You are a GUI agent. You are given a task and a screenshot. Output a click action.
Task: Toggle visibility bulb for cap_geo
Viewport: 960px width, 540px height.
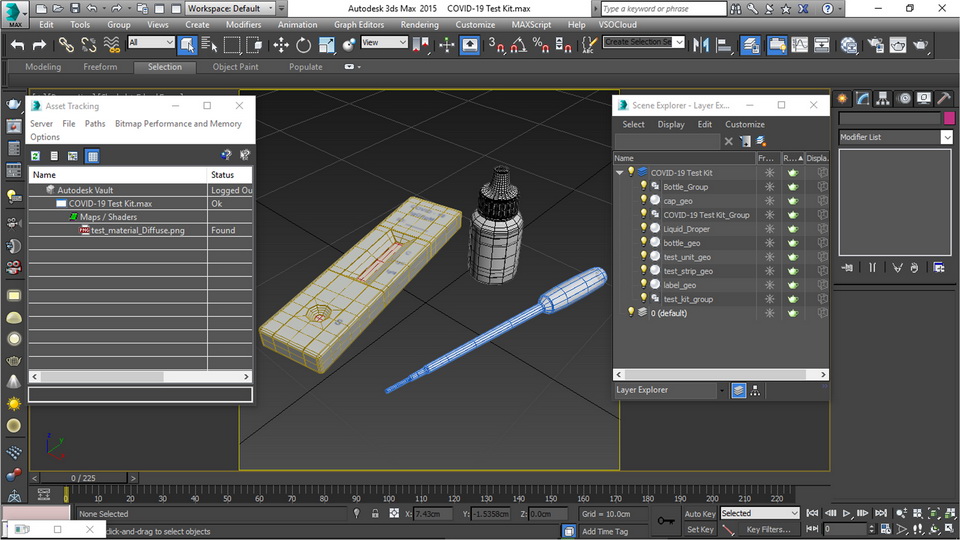(x=643, y=200)
